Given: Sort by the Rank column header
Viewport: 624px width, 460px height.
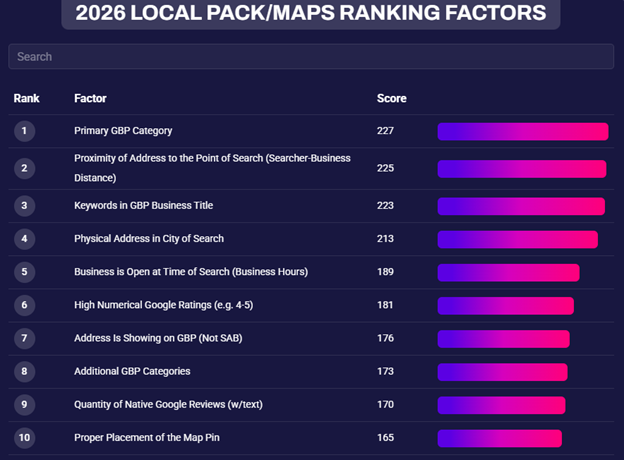Looking at the screenshot, I should click(25, 98).
